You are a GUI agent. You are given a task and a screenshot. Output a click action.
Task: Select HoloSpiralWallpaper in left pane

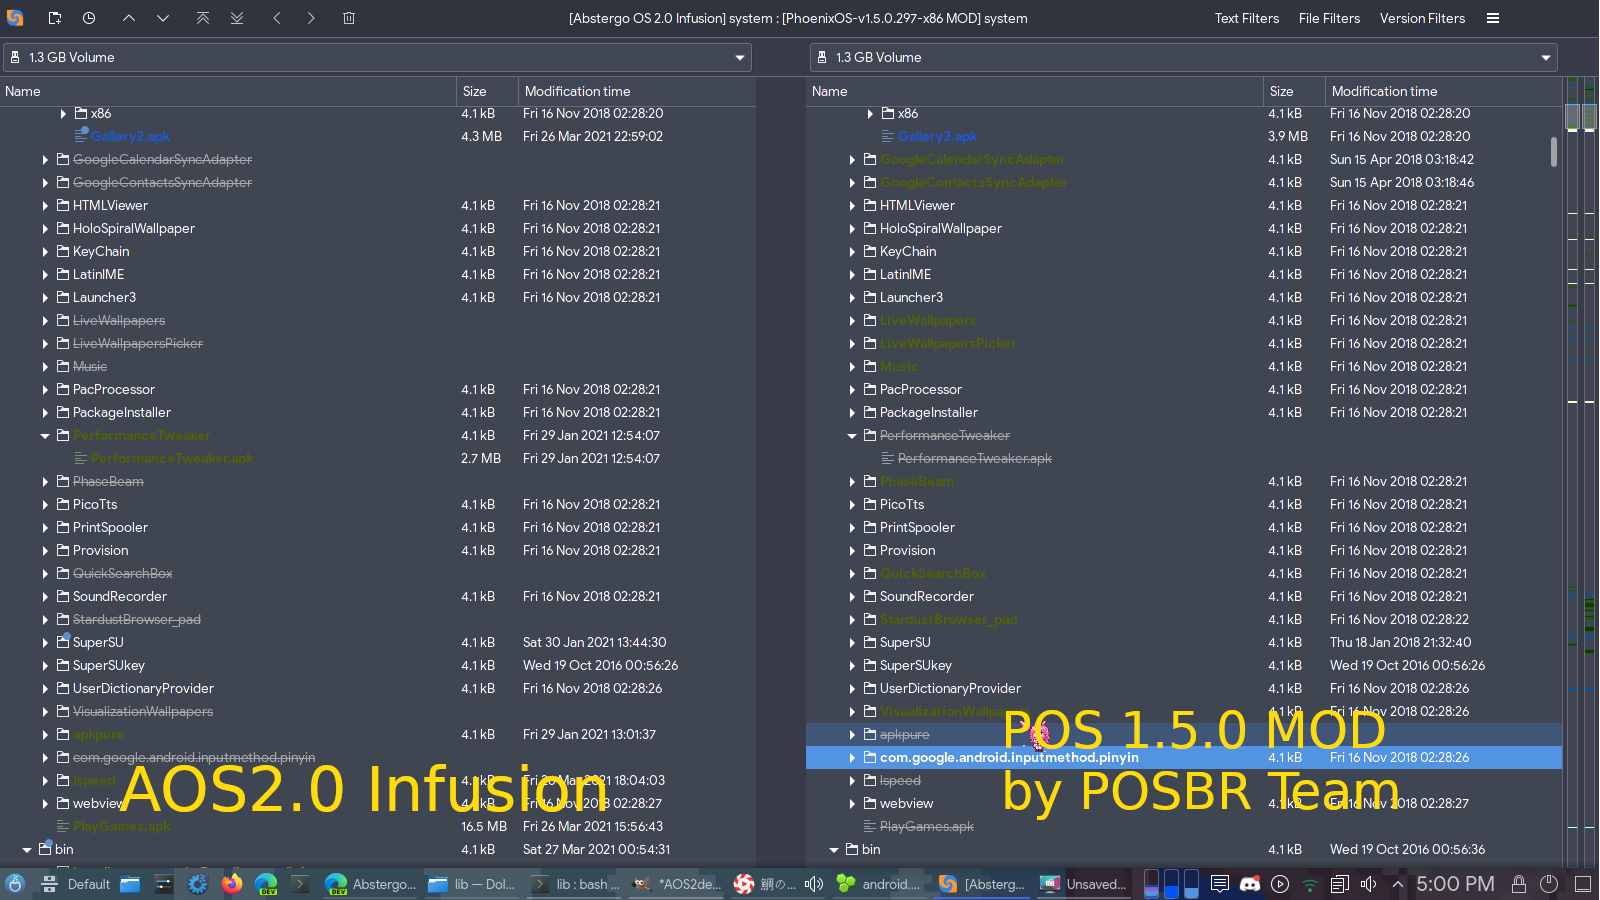click(x=134, y=229)
